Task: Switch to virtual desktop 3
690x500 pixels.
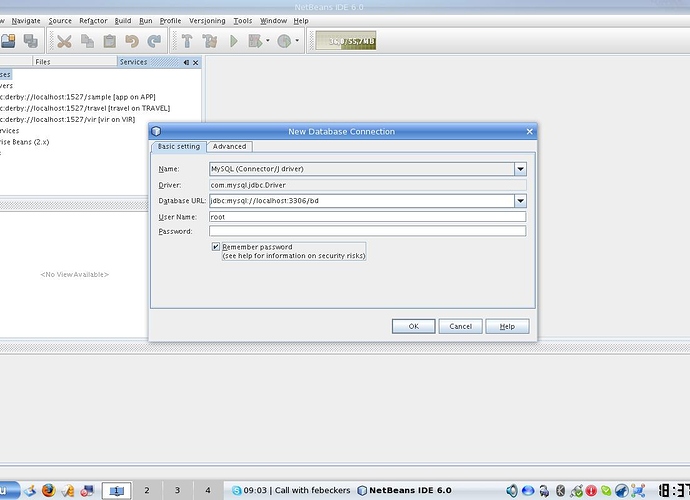Action: (x=177, y=490)
